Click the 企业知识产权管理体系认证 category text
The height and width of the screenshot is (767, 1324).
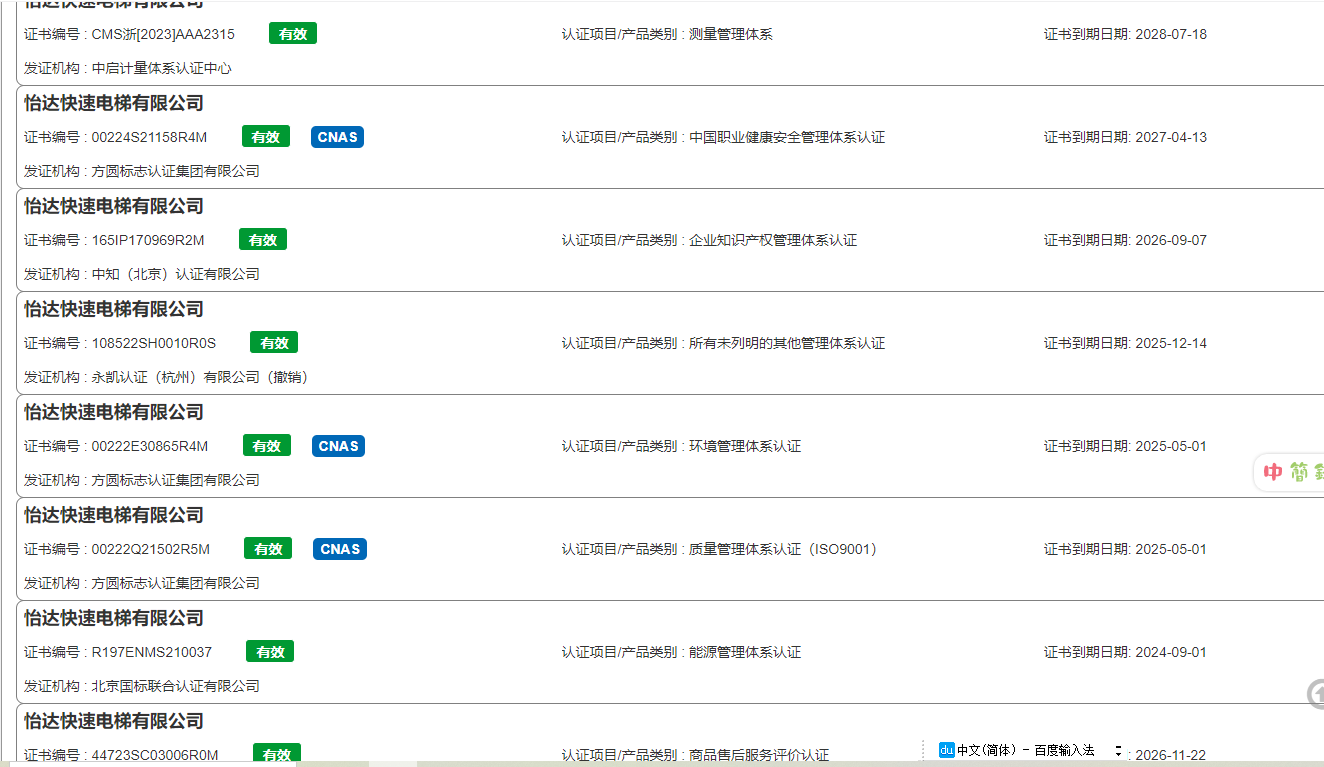[773, 240]
